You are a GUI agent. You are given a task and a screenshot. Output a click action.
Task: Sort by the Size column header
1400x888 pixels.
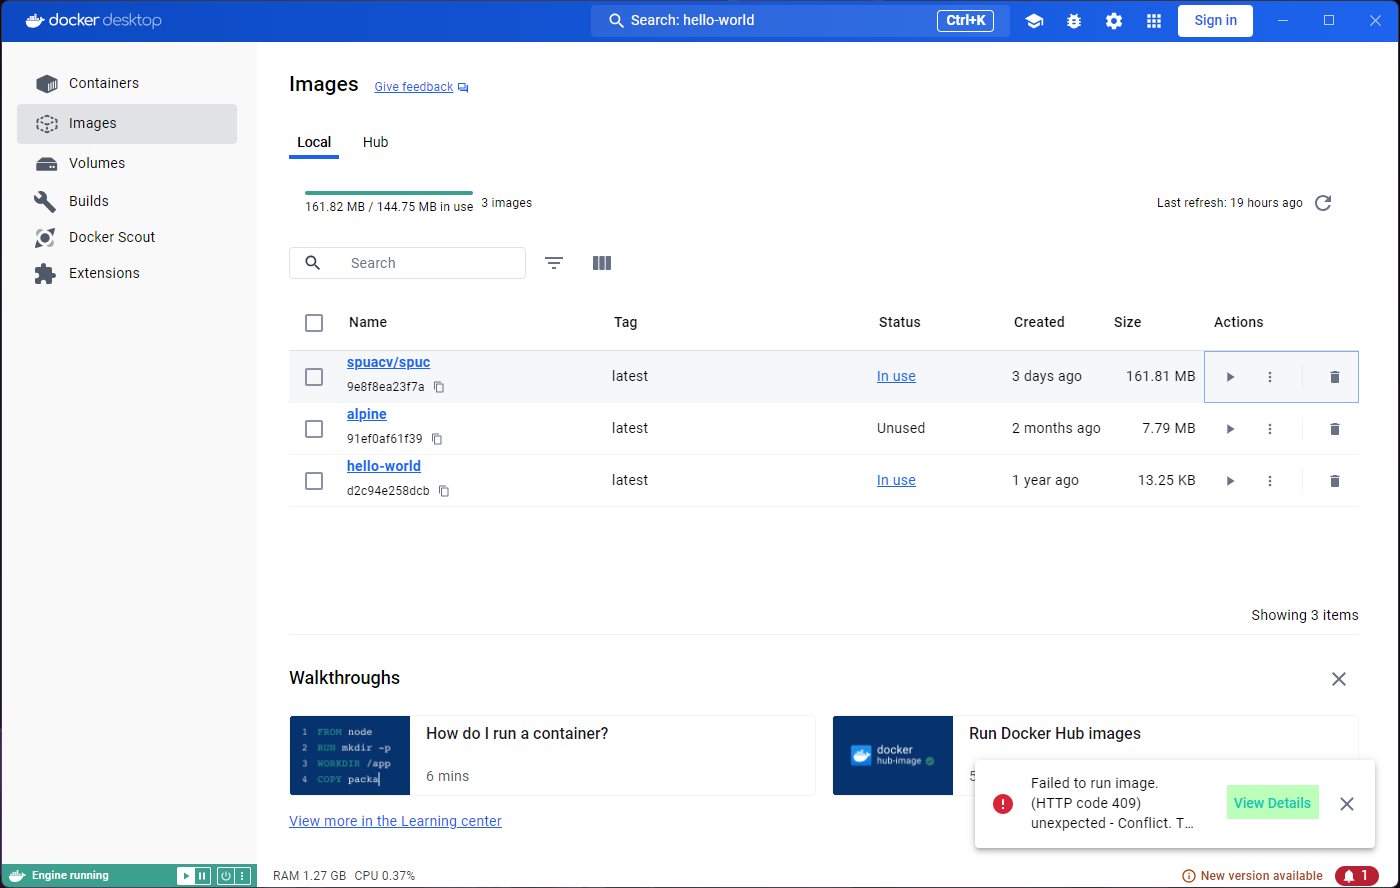click(1127, 322)
